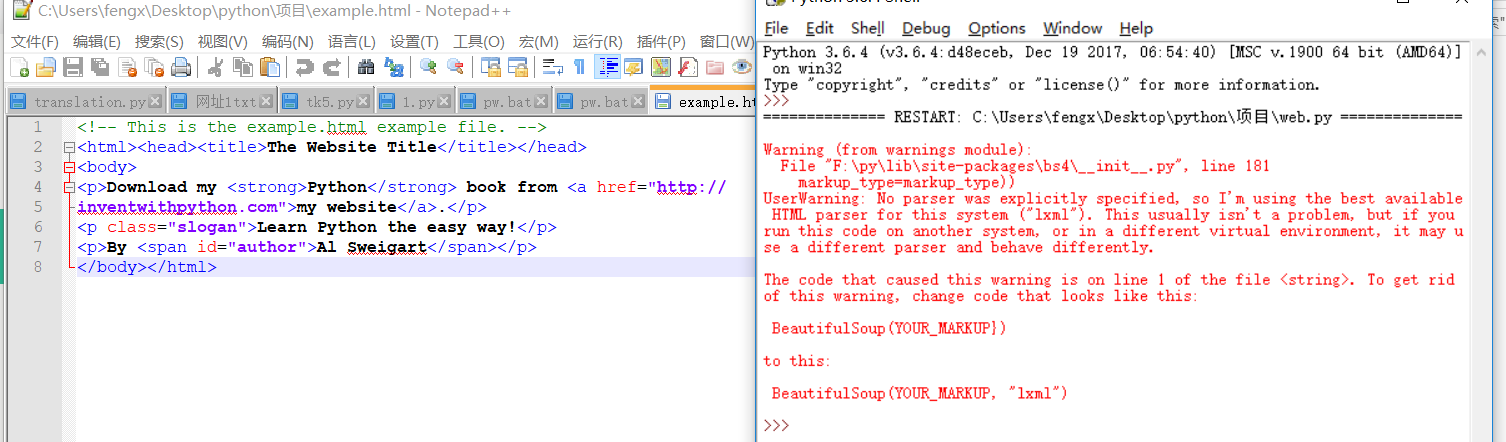The width and height of the screenshot is (1506, 442).
Task: Click the Print toolbar icon
Action: pos(180,67)
